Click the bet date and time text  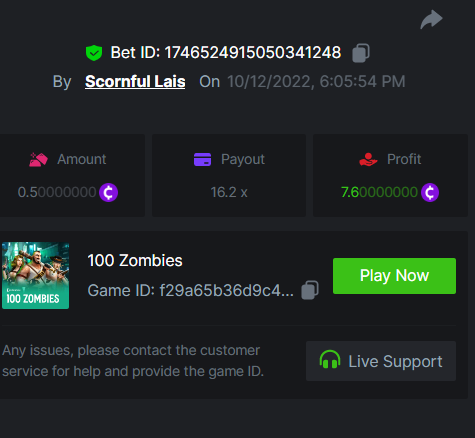tap(316, 82)
